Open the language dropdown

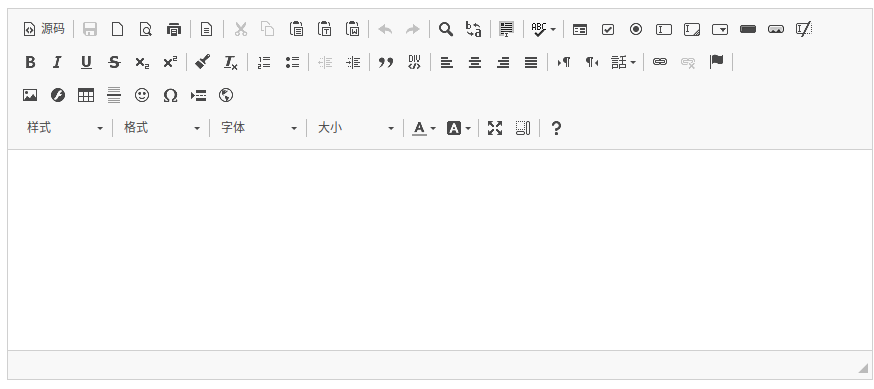623,62
